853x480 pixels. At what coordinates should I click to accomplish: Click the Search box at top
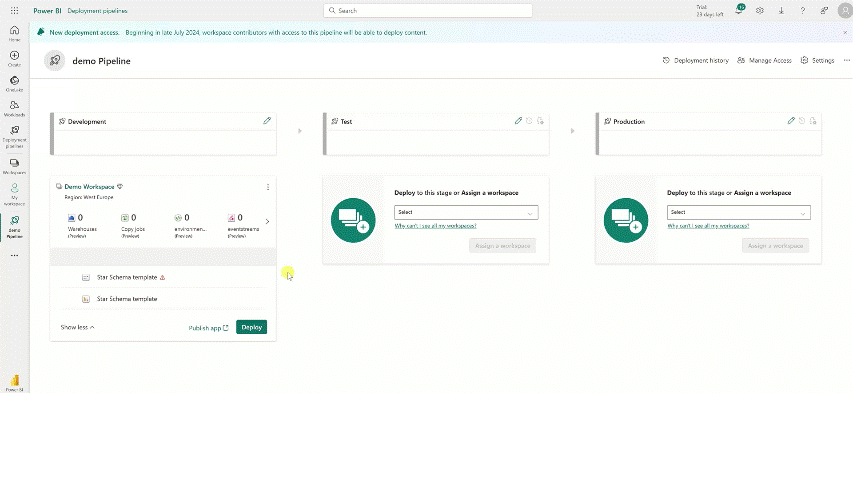point(426,10)
